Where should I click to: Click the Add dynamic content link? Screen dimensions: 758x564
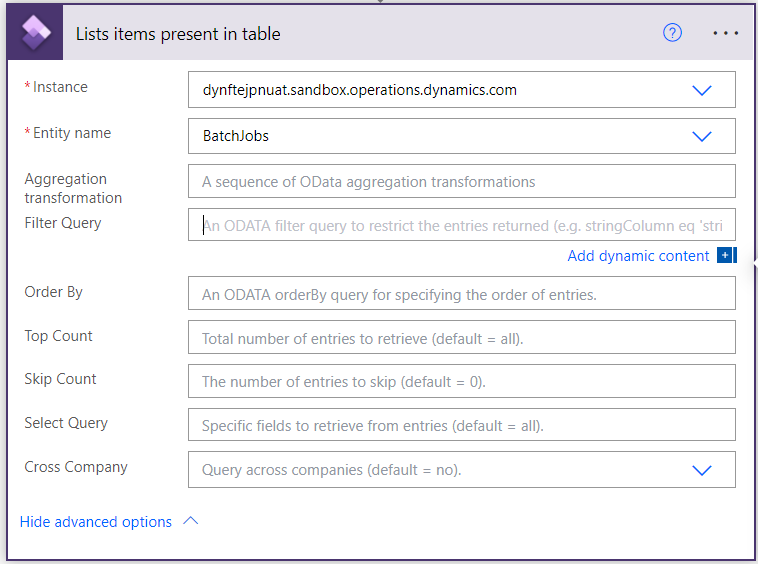click(x=638, y=256)
